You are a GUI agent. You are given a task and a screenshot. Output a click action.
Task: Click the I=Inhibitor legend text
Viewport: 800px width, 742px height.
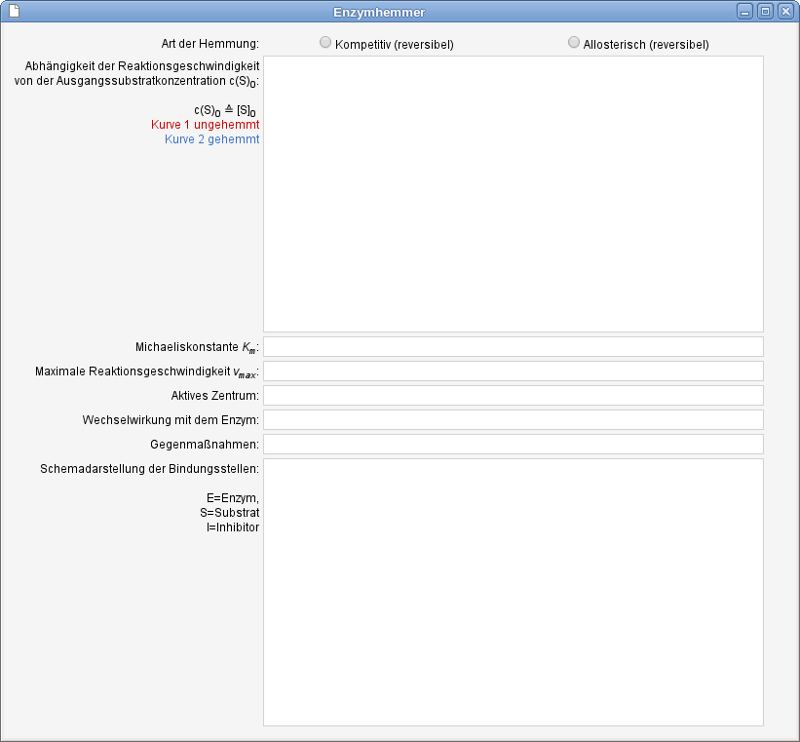(x=233, y=527)
